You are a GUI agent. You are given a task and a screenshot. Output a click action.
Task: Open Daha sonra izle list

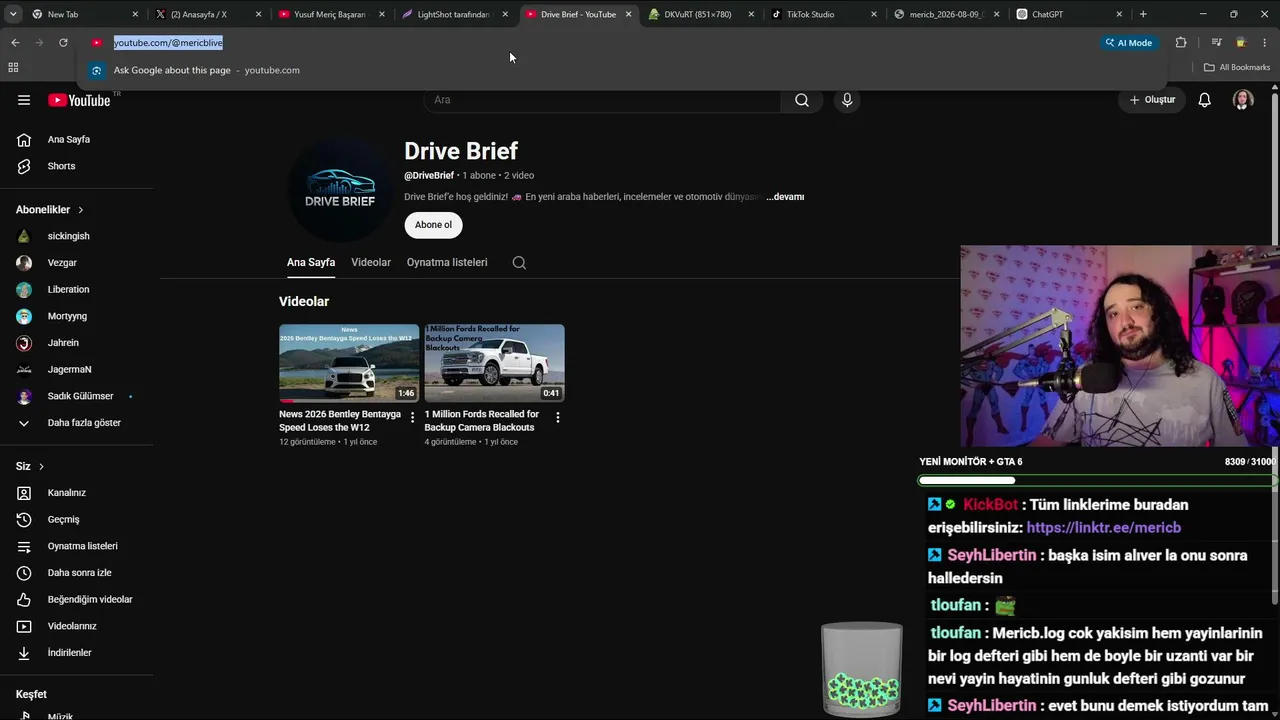click(77, 573)
